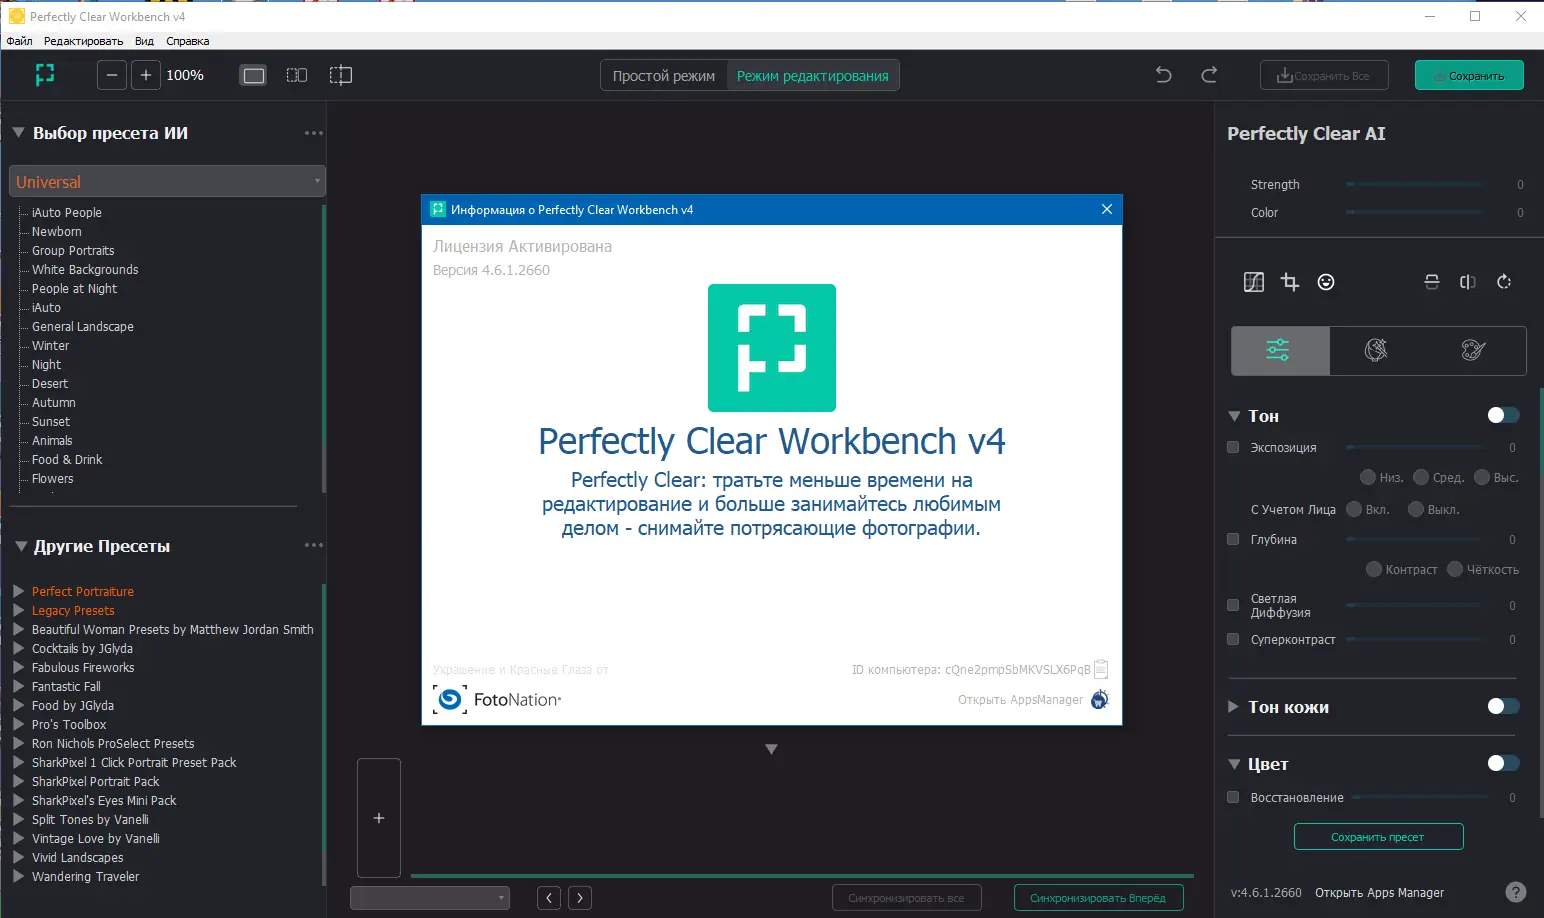This screenshot has height=918, width=1544.
Task: Switch to single image view
Action: click(x=254, y=75)
